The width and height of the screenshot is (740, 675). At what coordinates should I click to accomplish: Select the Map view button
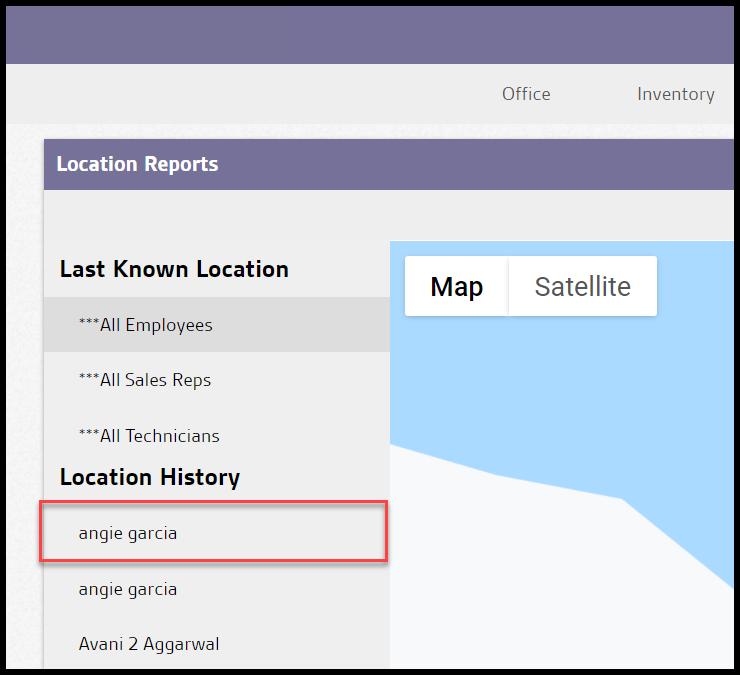point(456,287)
